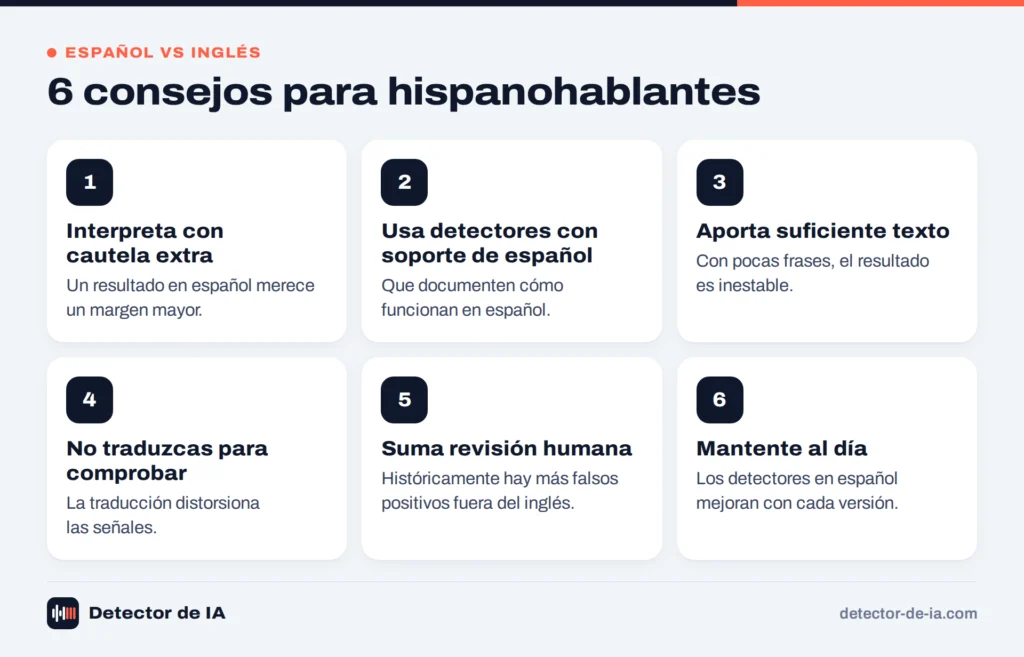Screen dimensions: 1024x657
Task: Click the number 3 badge icon
Action: (720, 182)
